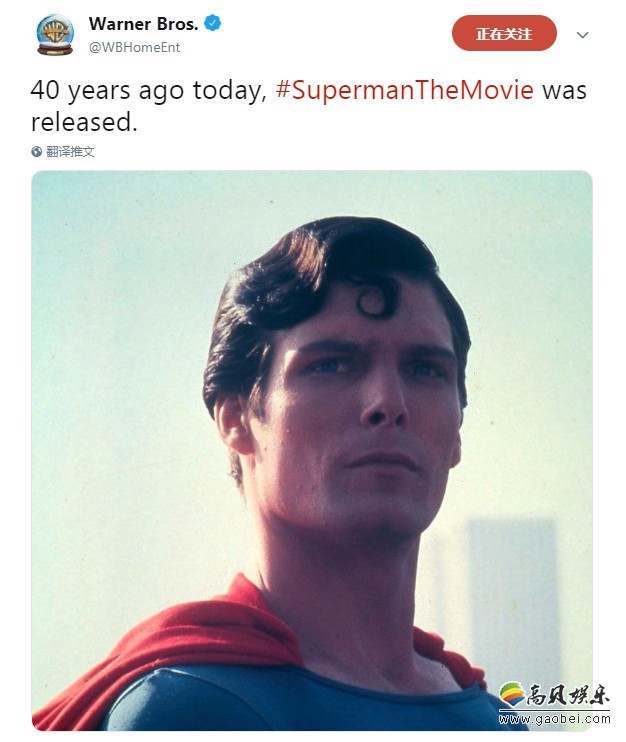Click the Warner Bros. display name
Image resolution: width=626 pixels, height=742 pixels.
(143, 24)
